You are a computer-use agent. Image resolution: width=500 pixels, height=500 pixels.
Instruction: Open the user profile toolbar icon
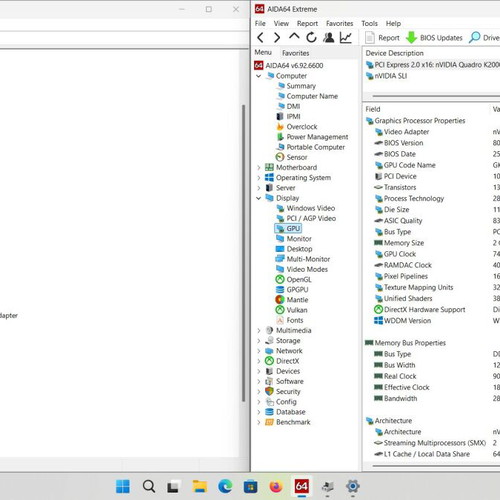click(x=329, y=37)
